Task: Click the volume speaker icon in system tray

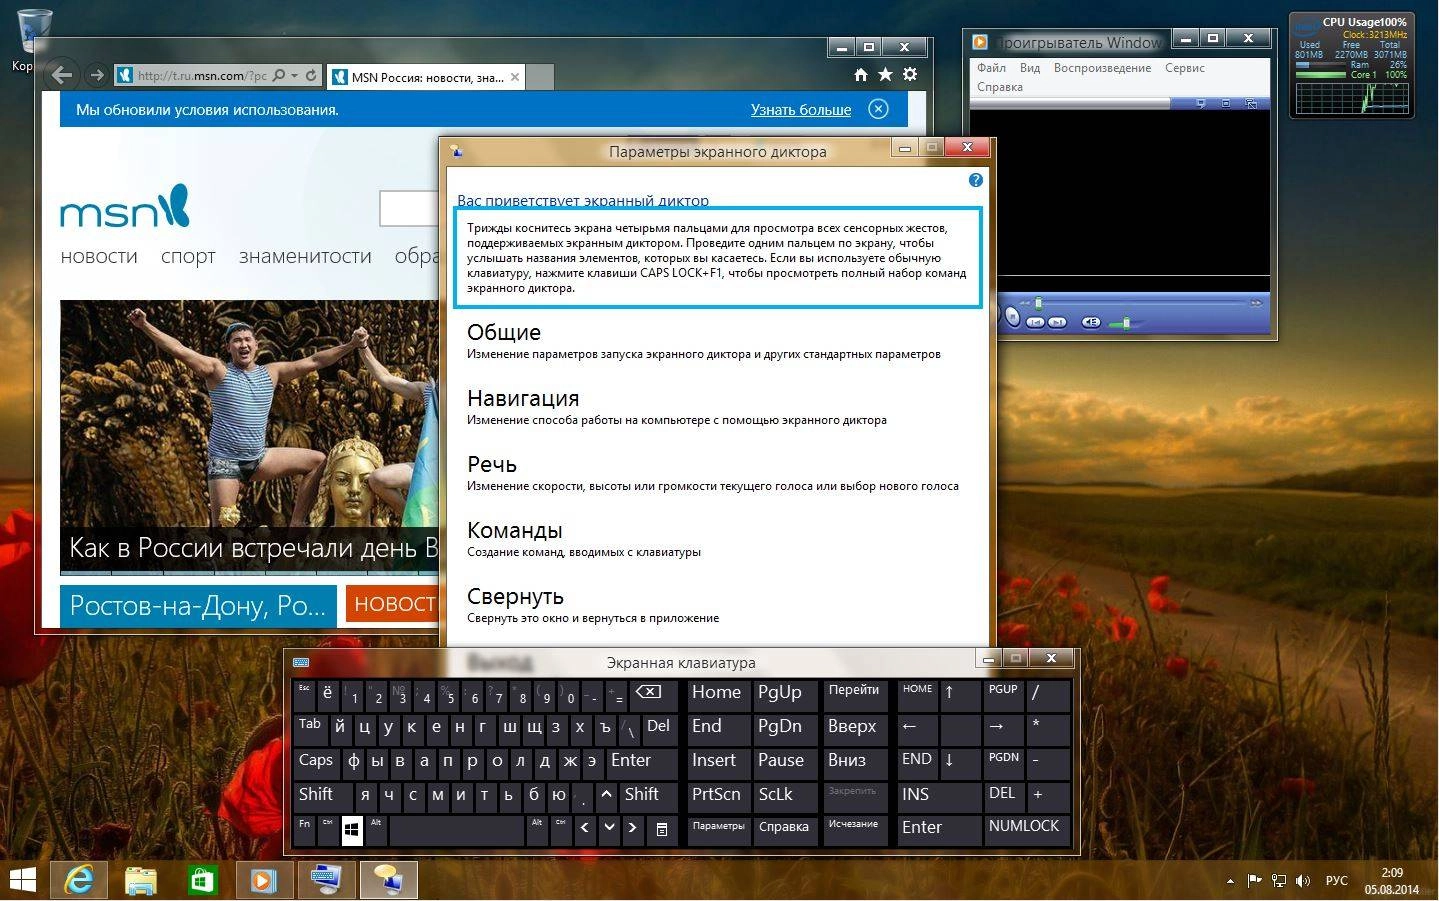Action: tap(1302, 881)
